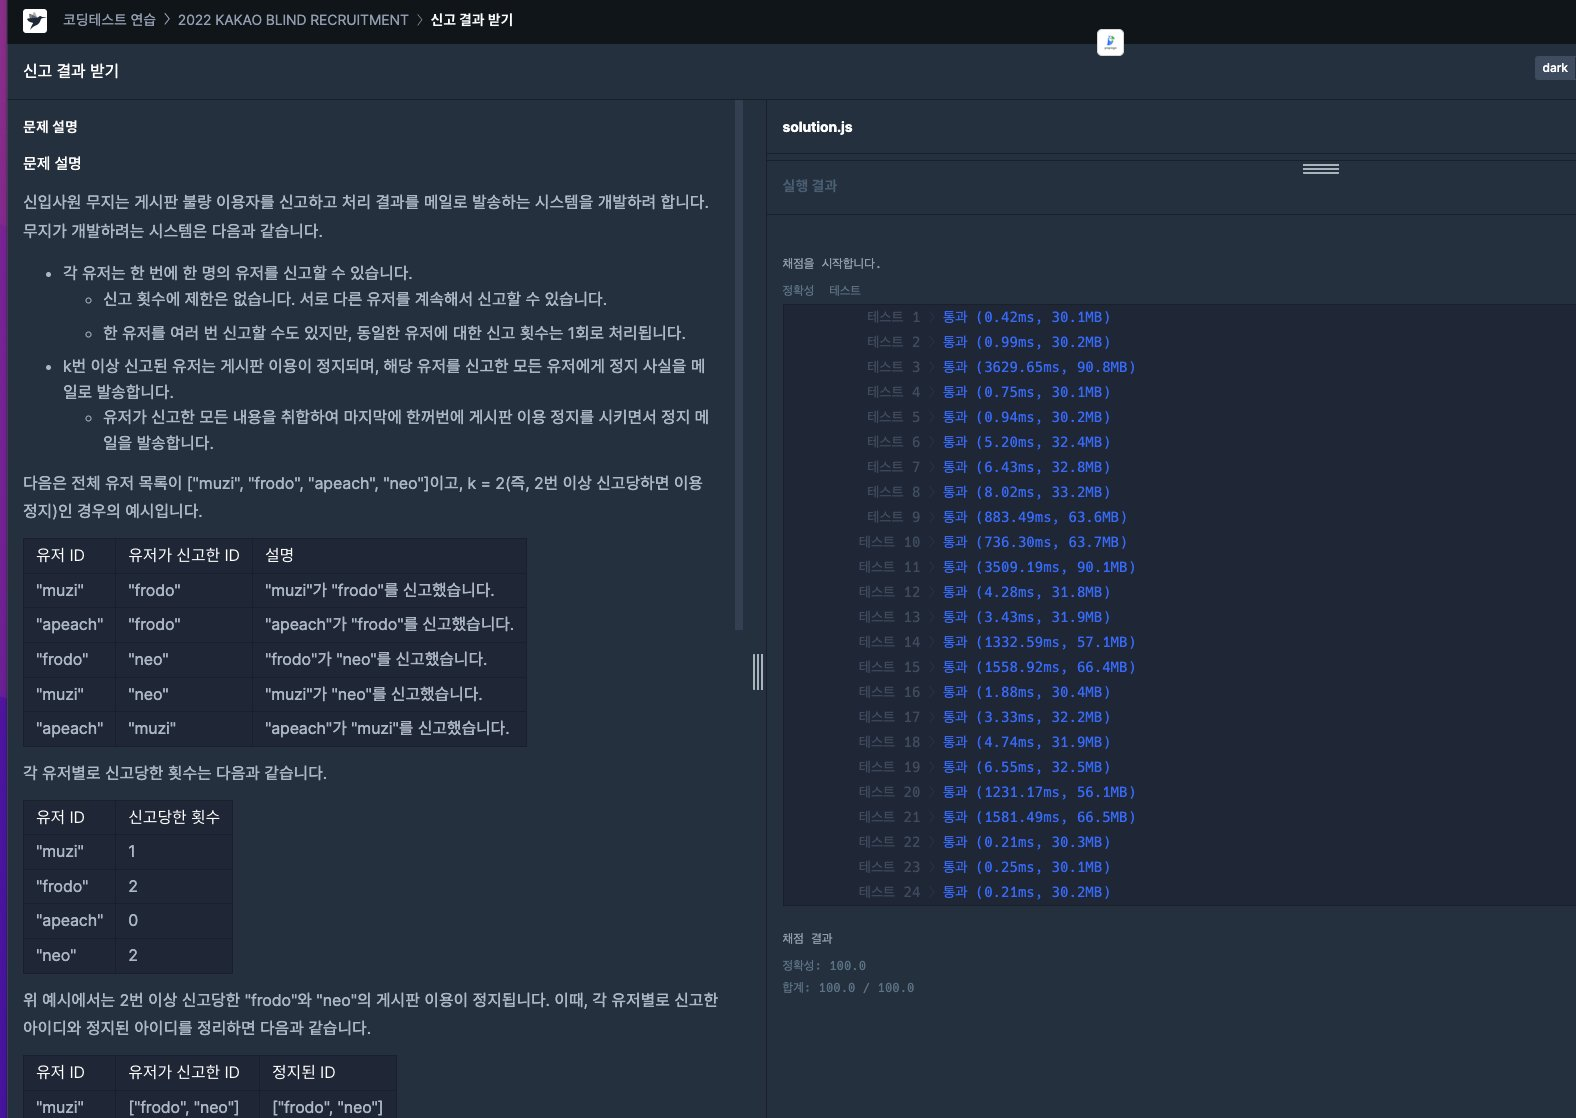
Task: Click the small floating extension icon at top
Action: click(1110, 43)
